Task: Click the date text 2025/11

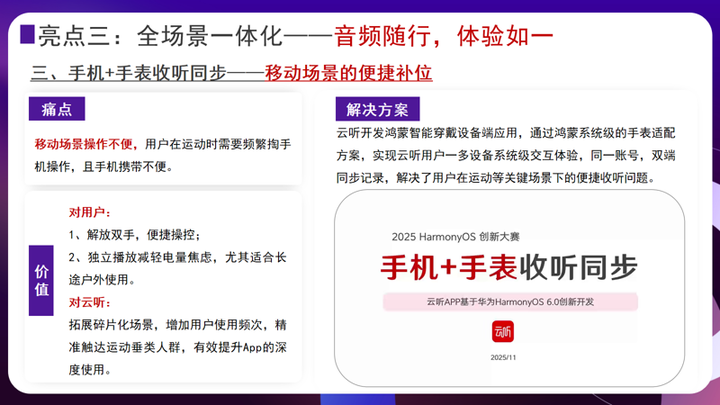Action: (503, 357)
